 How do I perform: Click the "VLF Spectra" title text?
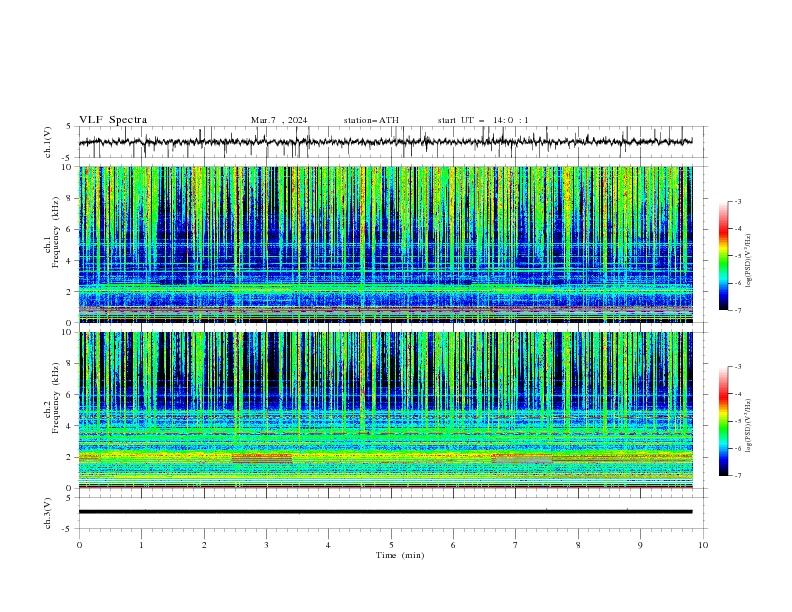[x=113, y=120]
